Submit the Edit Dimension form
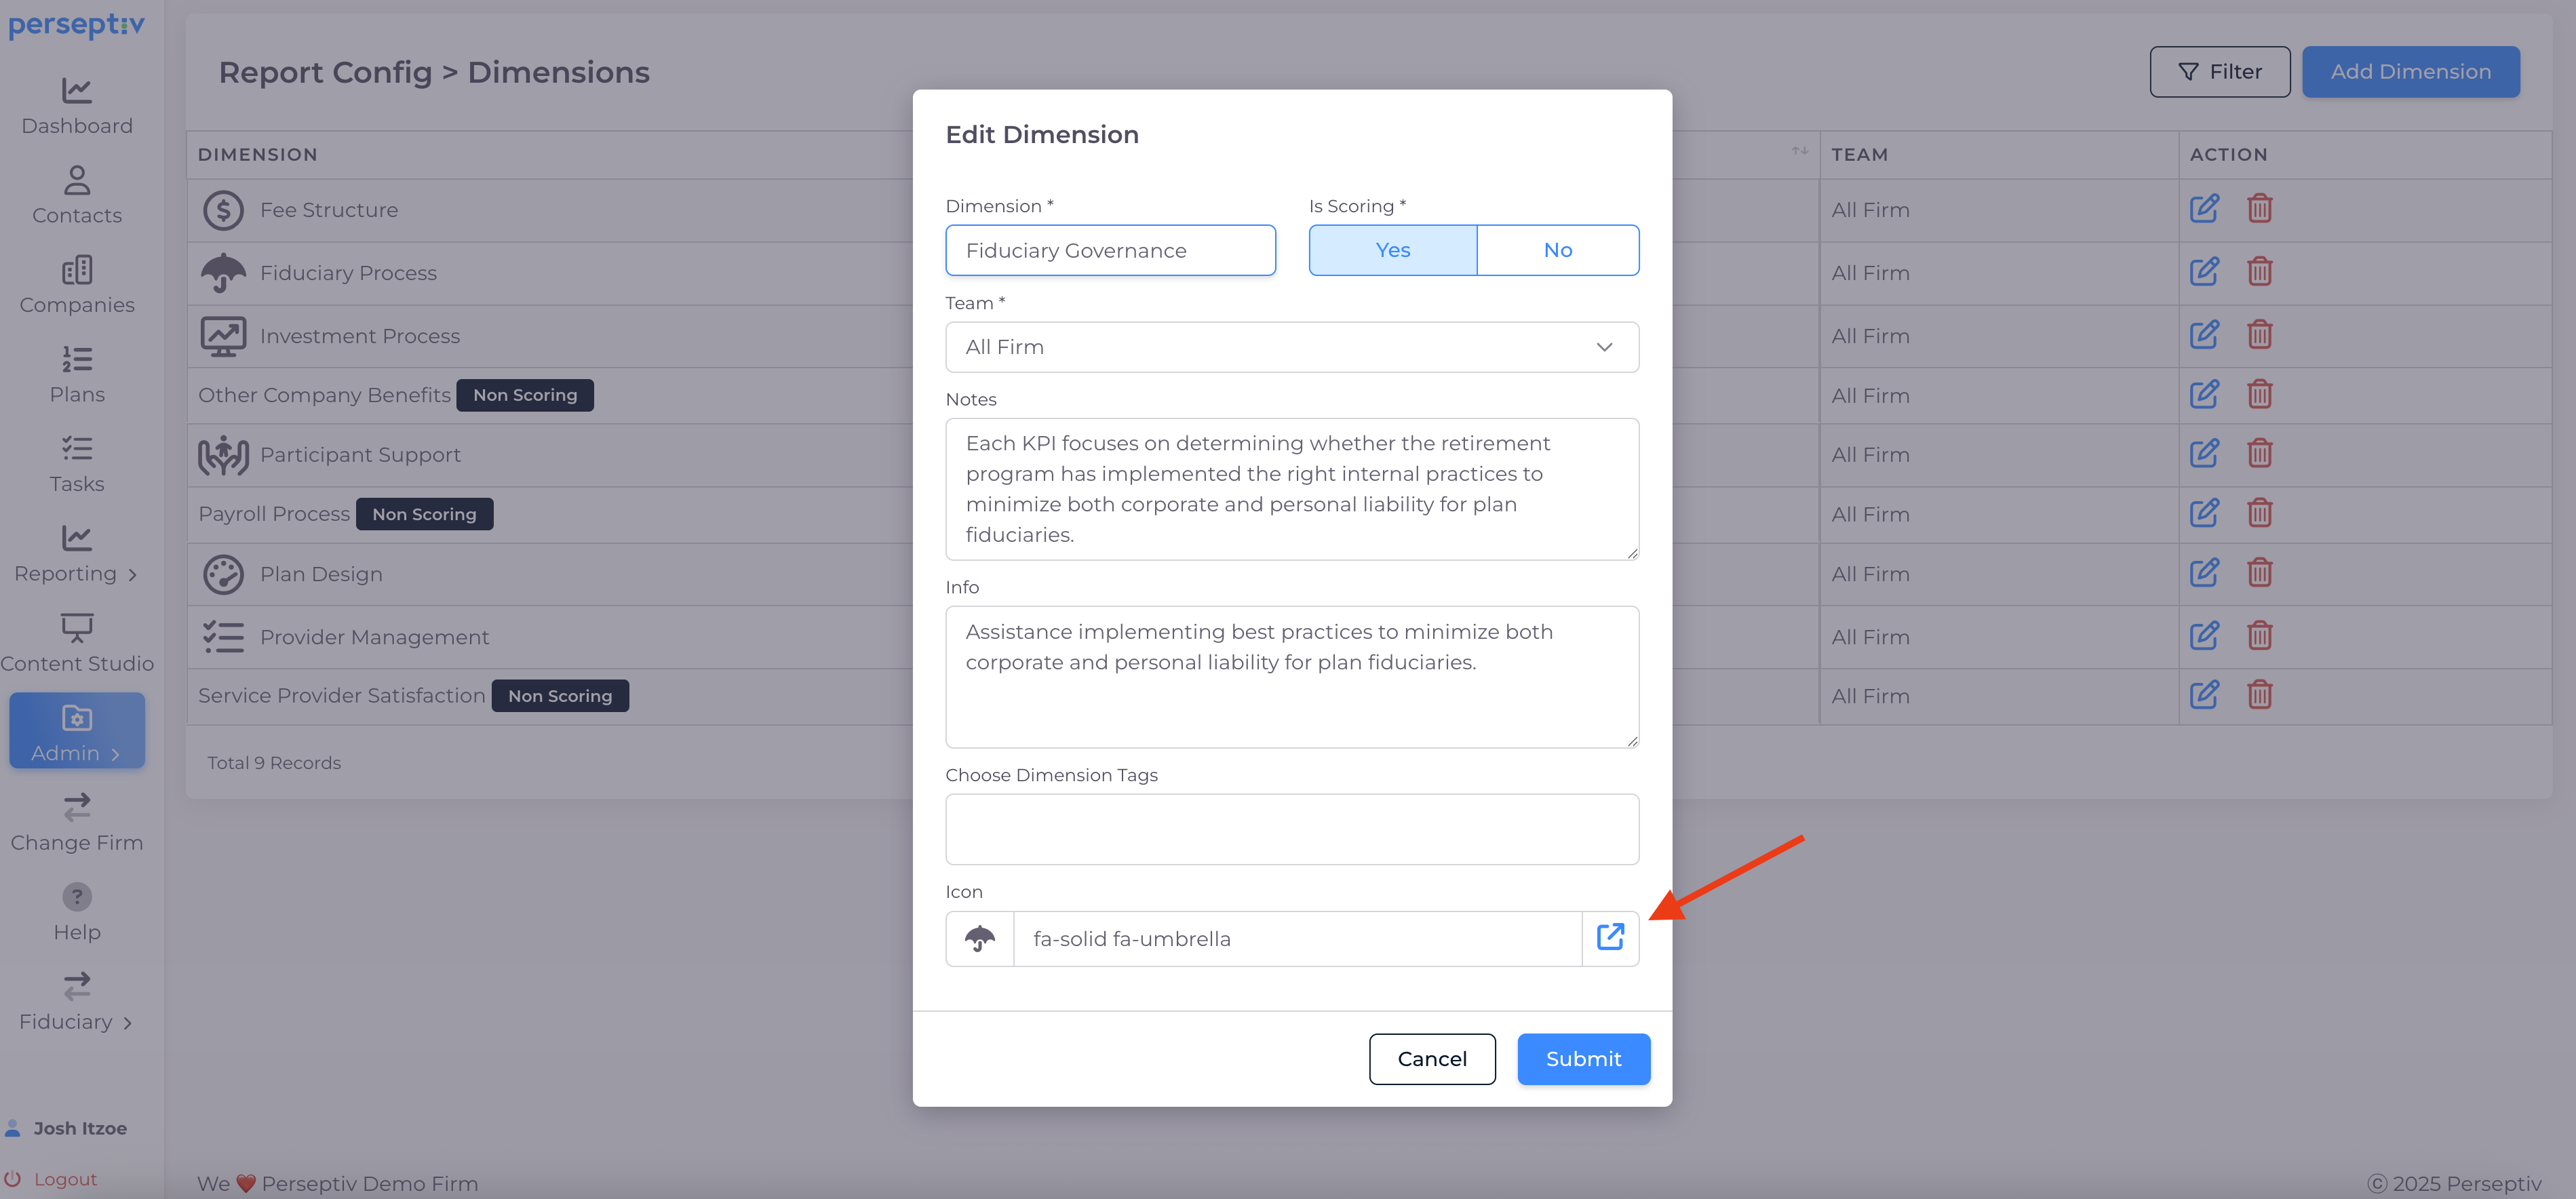The width and height of the screenshot is (2576, 1199). [x=1583, y=1058]
